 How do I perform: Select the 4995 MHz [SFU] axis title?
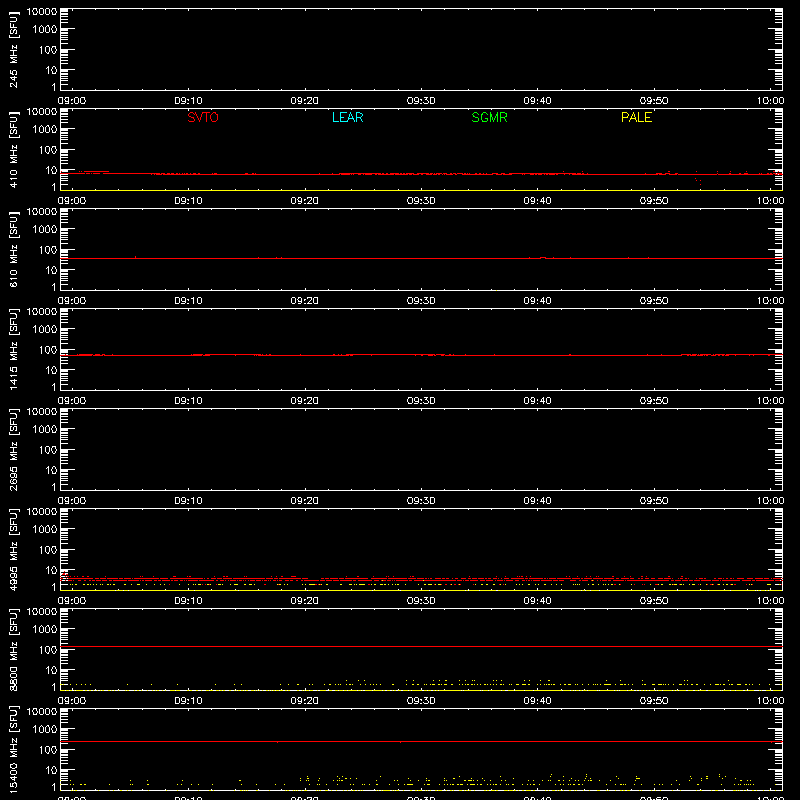[x=13, y=549]
